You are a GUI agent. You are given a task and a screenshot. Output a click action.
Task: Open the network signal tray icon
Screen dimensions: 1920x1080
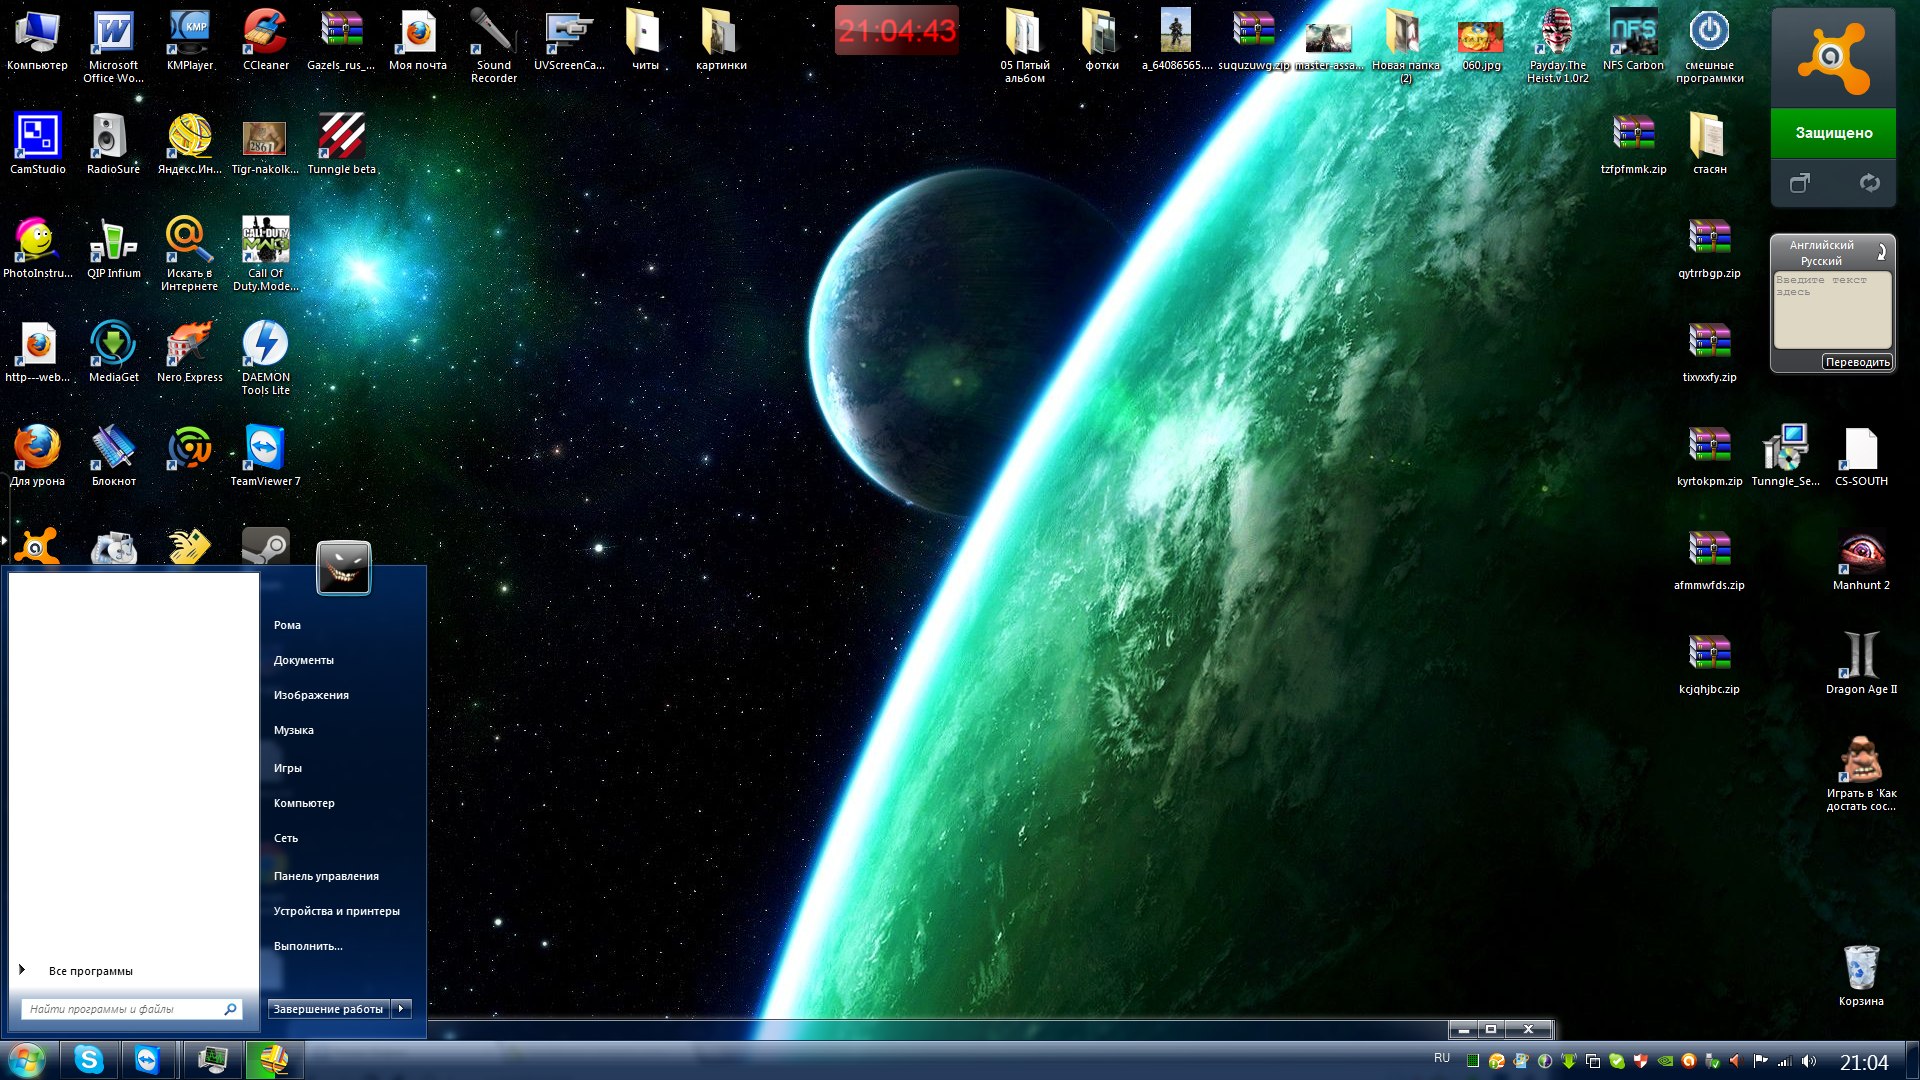[1785, 1061]
